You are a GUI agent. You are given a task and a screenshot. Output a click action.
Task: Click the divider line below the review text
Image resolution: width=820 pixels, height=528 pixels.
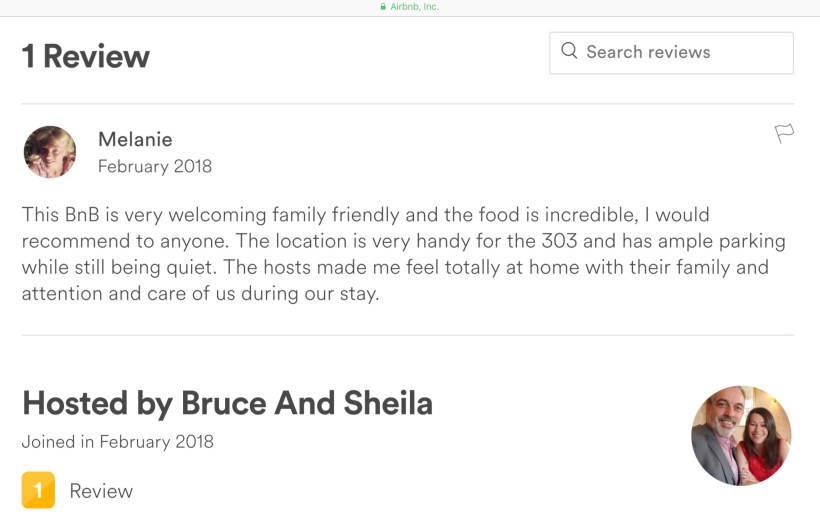[x=408, y=335]
